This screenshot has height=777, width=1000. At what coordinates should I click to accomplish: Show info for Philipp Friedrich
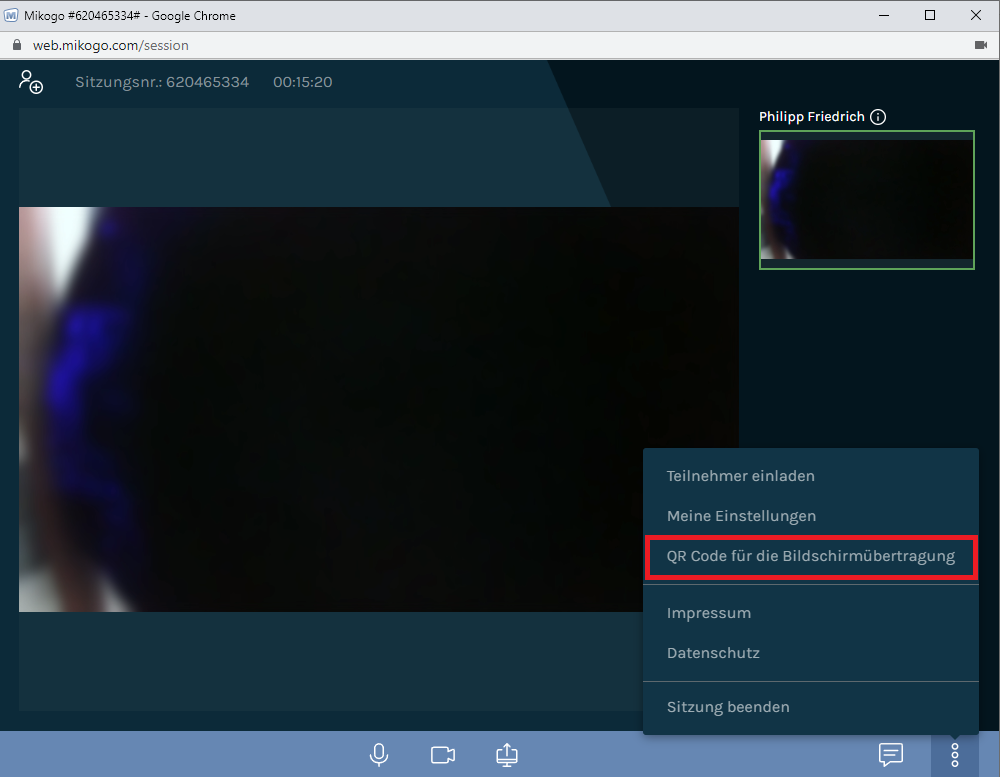(878, 117)
